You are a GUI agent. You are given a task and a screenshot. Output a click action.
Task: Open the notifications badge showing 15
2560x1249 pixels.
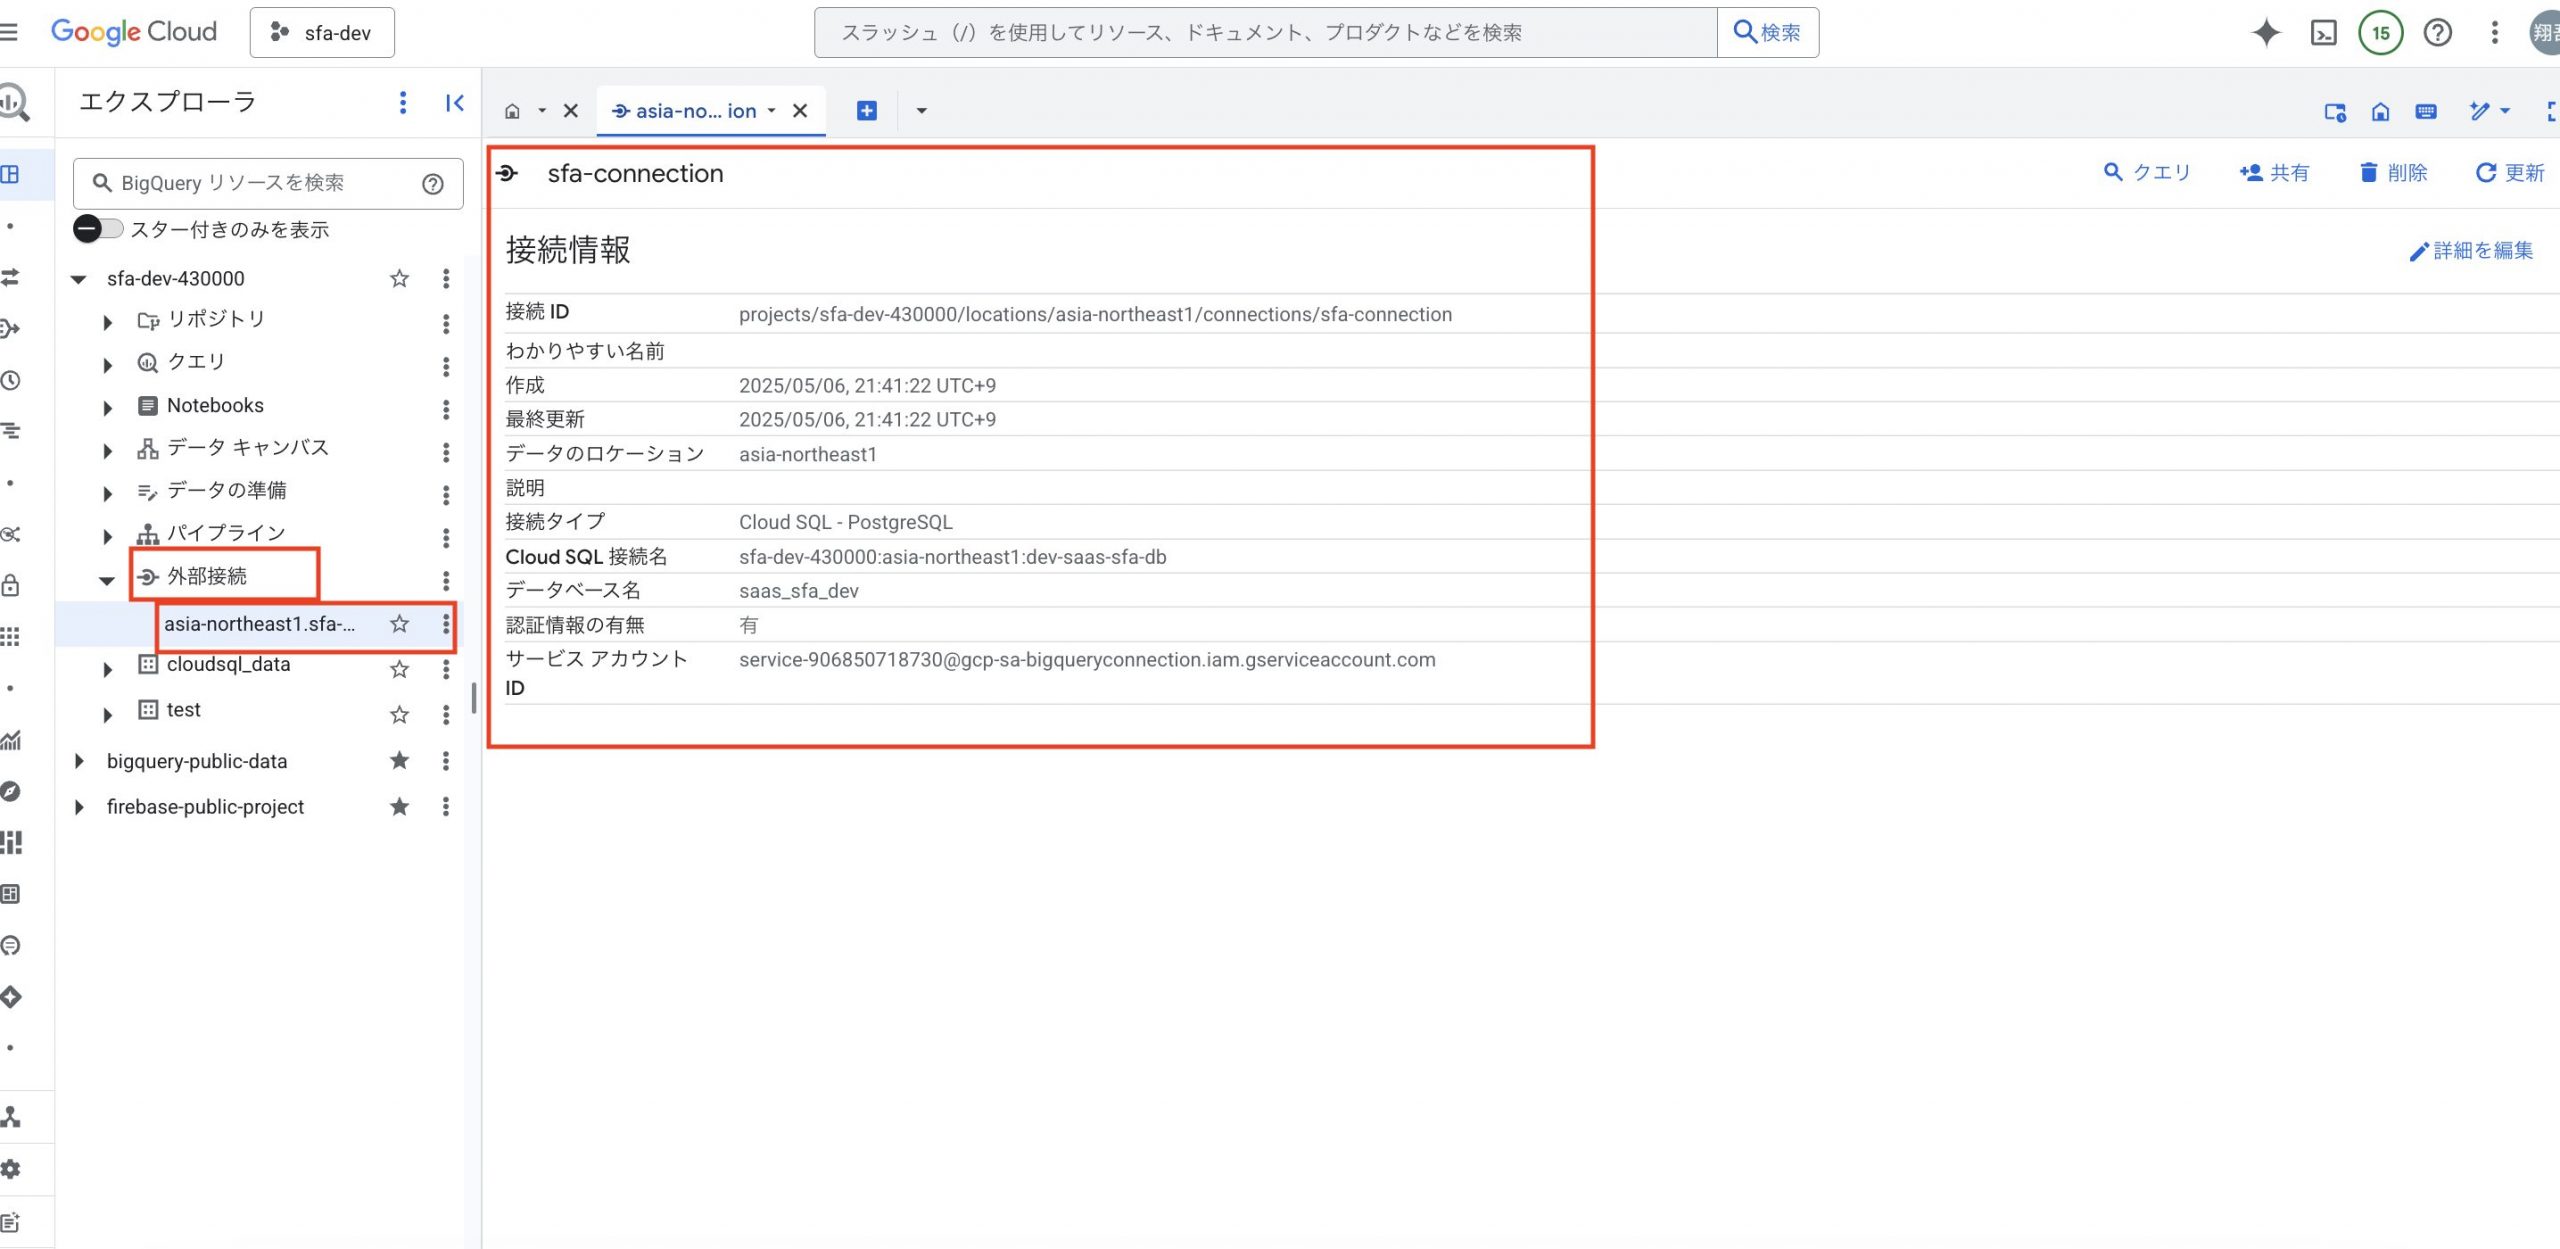point(2381,33)
